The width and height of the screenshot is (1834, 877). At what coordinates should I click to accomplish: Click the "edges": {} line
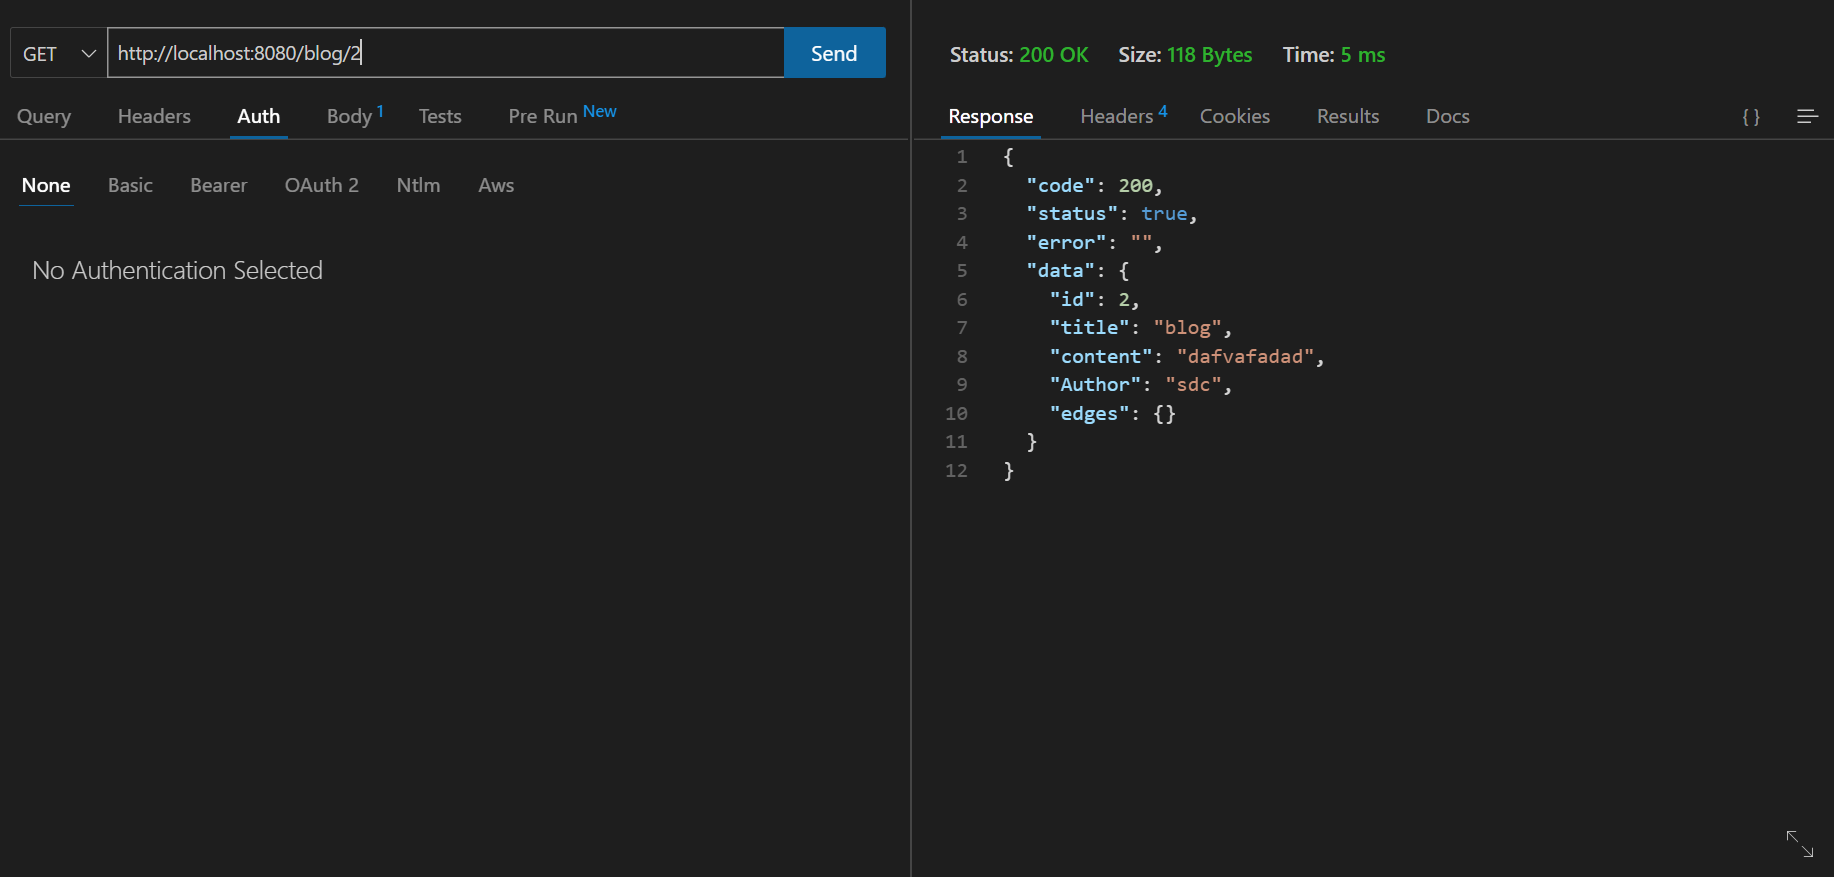coord(1113,414)
